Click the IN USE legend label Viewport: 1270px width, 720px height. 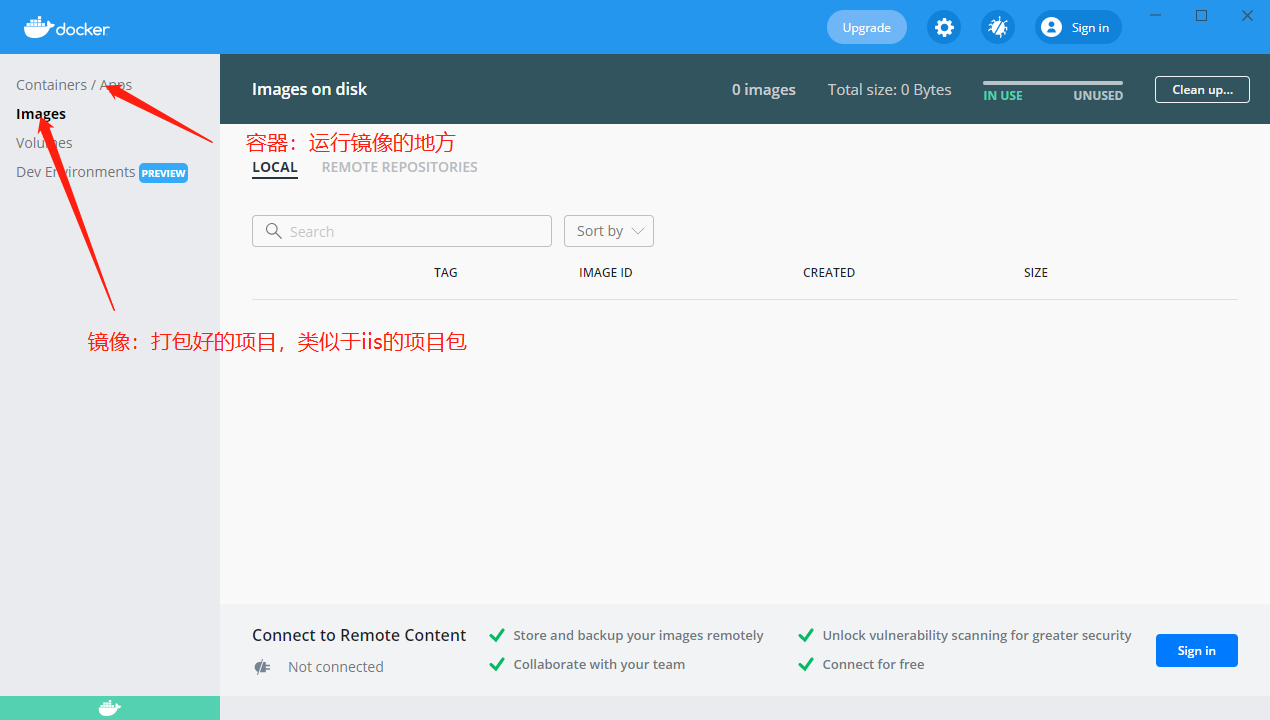[1003, 96]
